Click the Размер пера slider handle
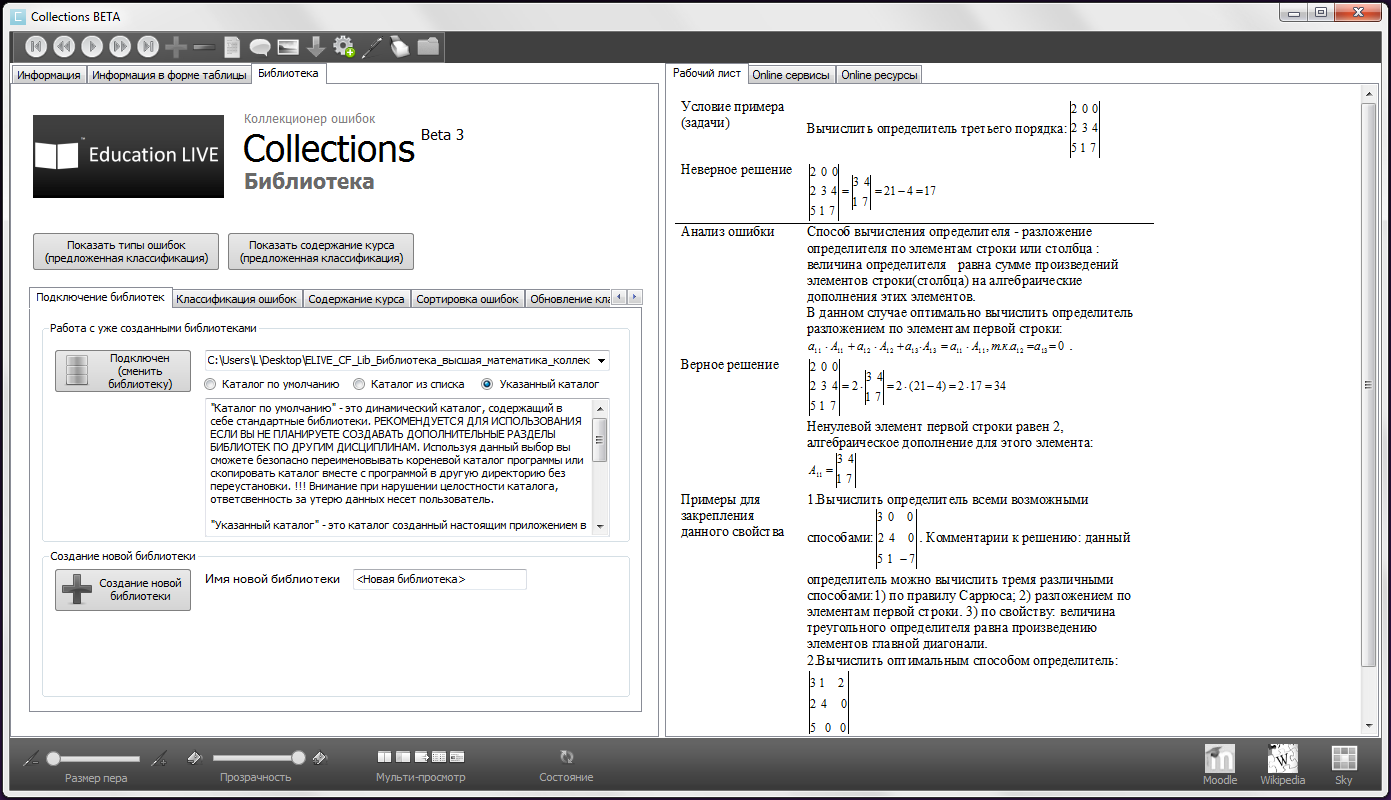1391x800 pixels. coord(53,758)
